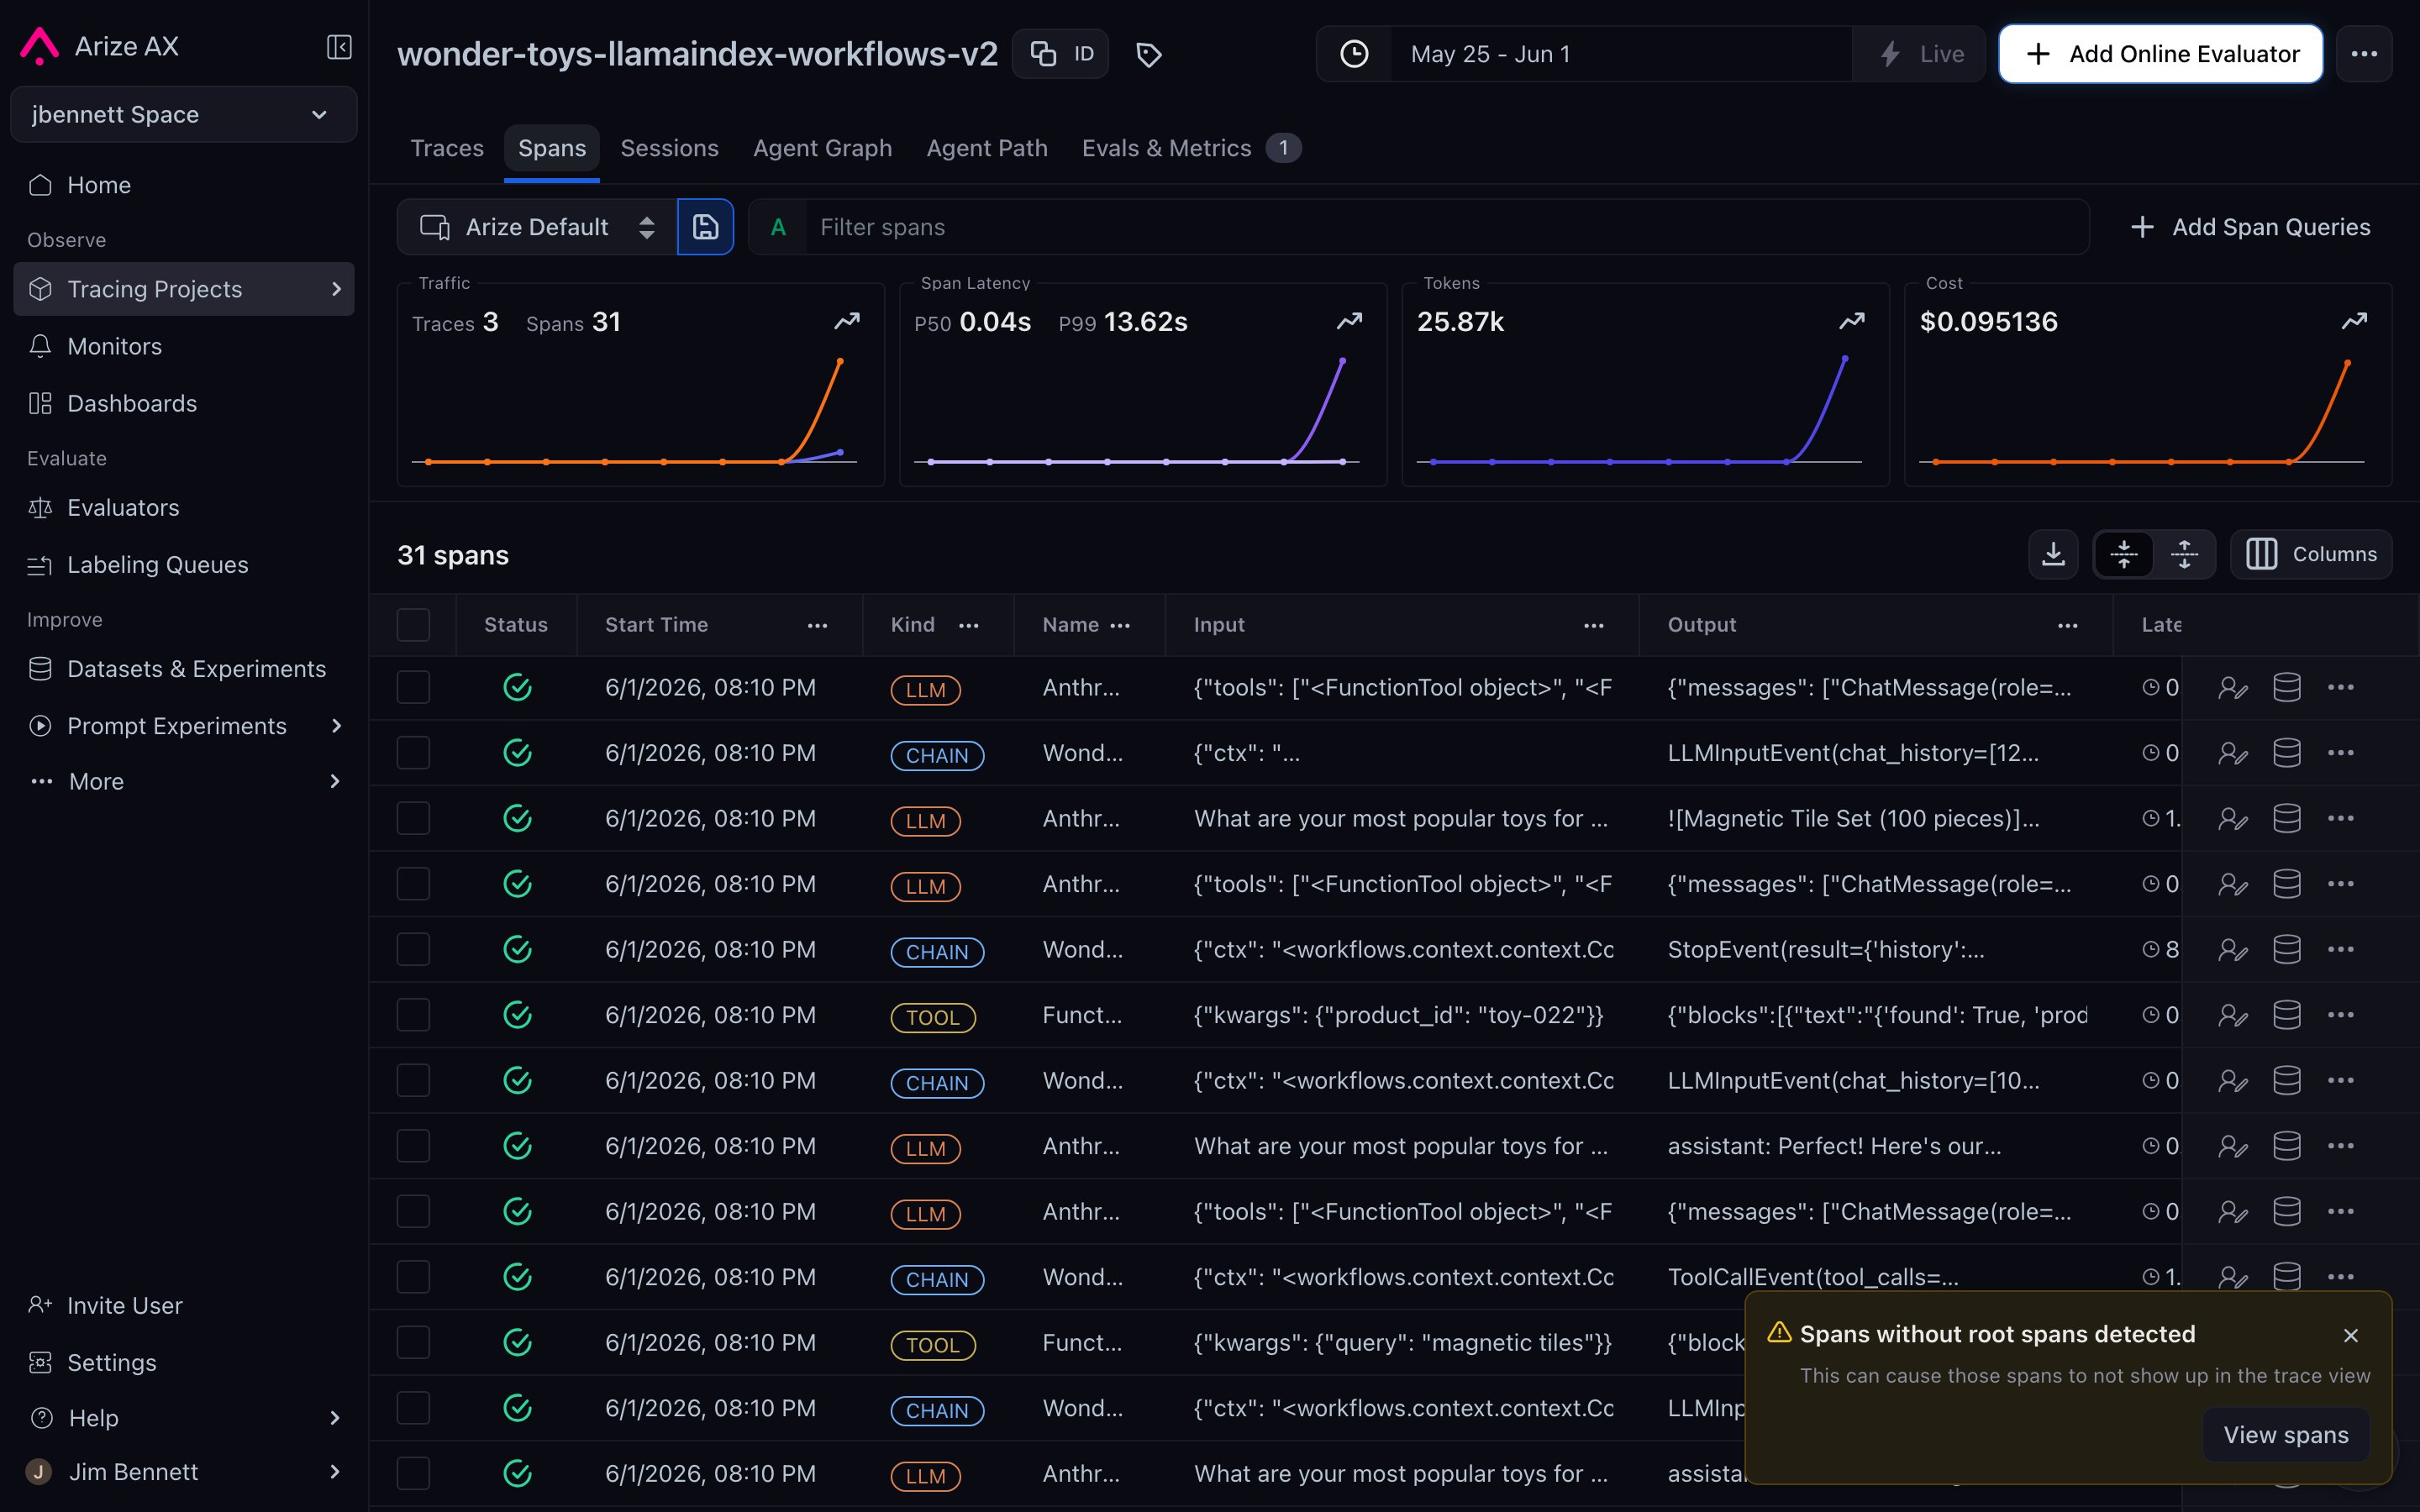Save the current view with the save icon
Viewport: 2420px width, 1512px height.
click(705, 227)
